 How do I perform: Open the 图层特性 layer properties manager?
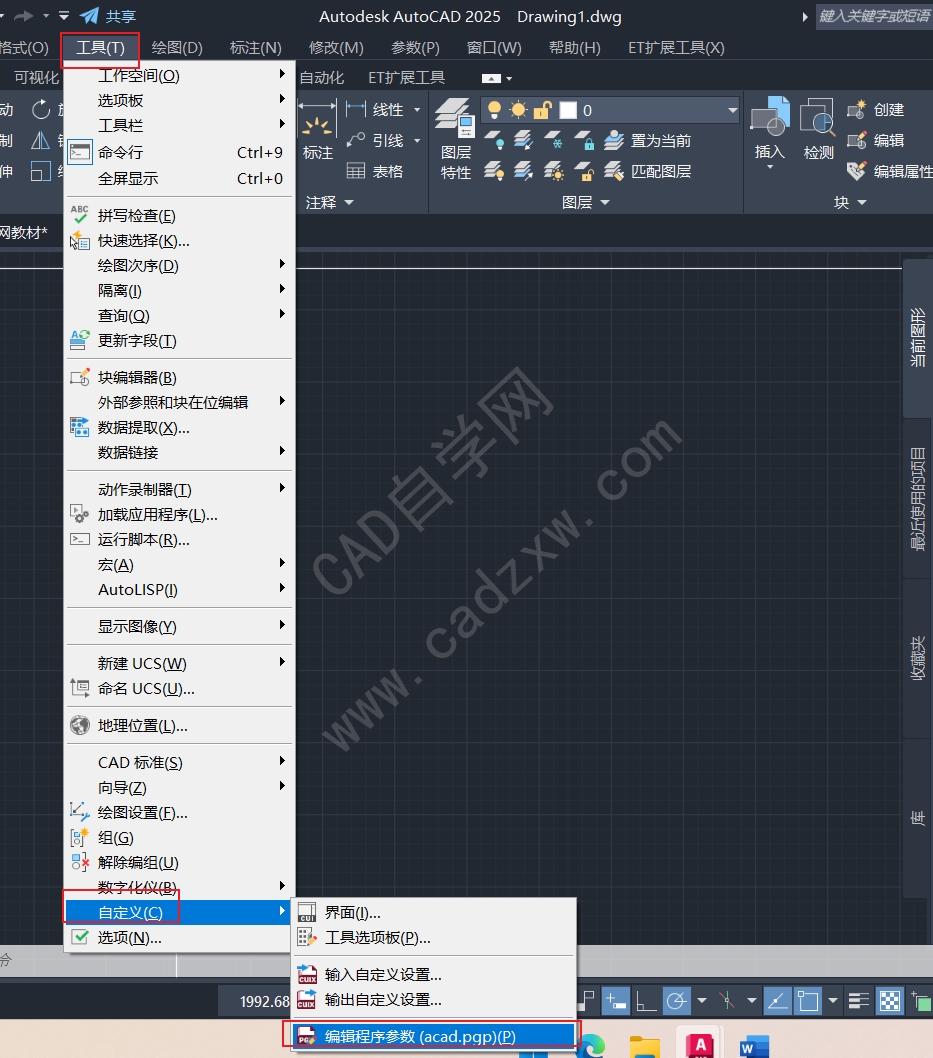pos(455,139)
